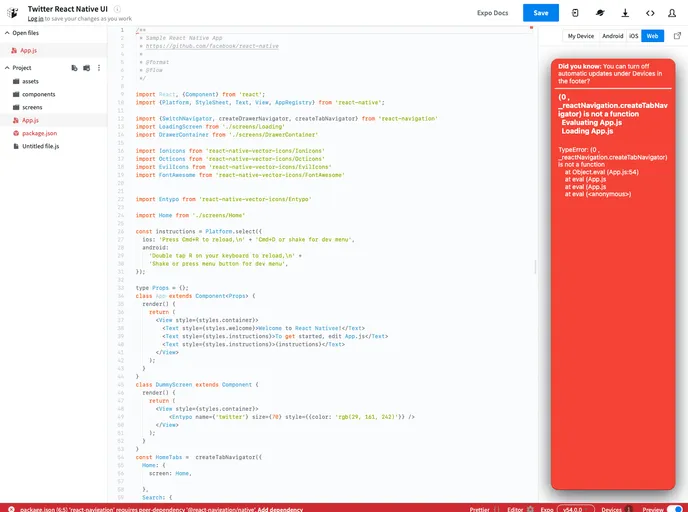Collapse the Project section
688x512 pixels.
(x=5, y=68)
